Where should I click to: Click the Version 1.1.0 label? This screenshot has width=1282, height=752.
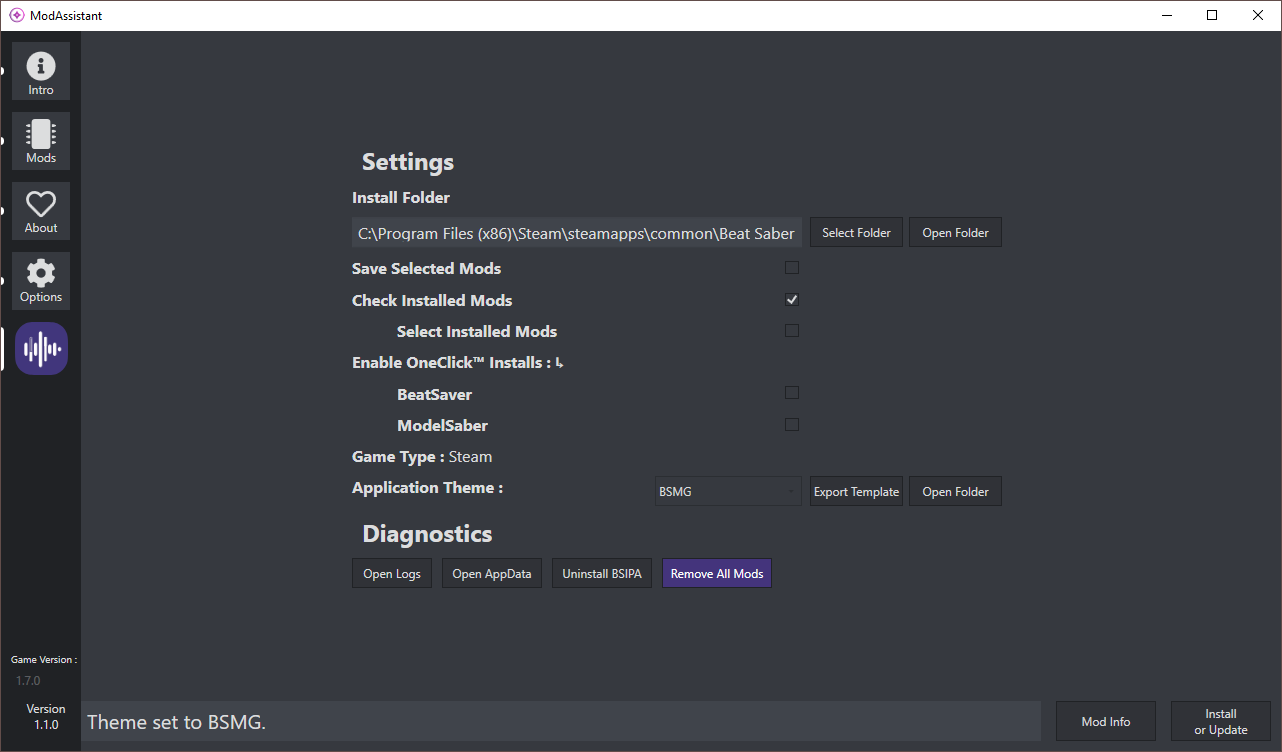(46, 716)
